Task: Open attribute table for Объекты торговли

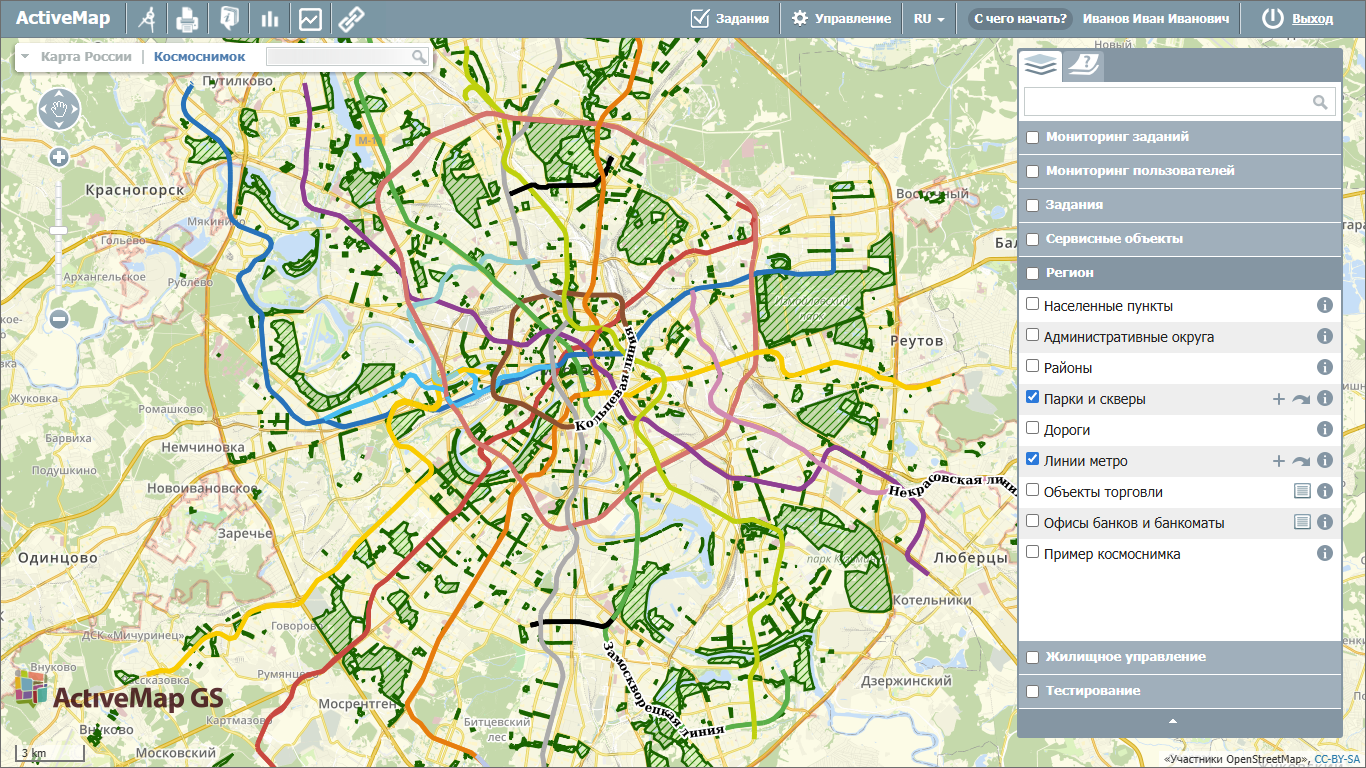Action: click(x=1302, y=491)
